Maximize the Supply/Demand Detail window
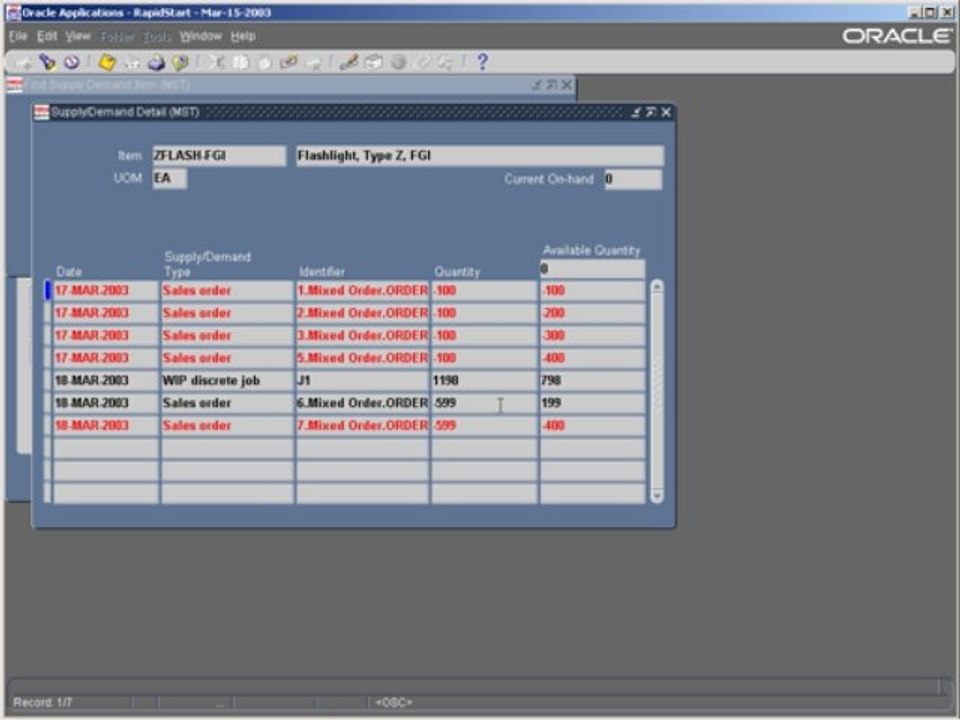The image size is (960, 720). click(x=651, y=112)
